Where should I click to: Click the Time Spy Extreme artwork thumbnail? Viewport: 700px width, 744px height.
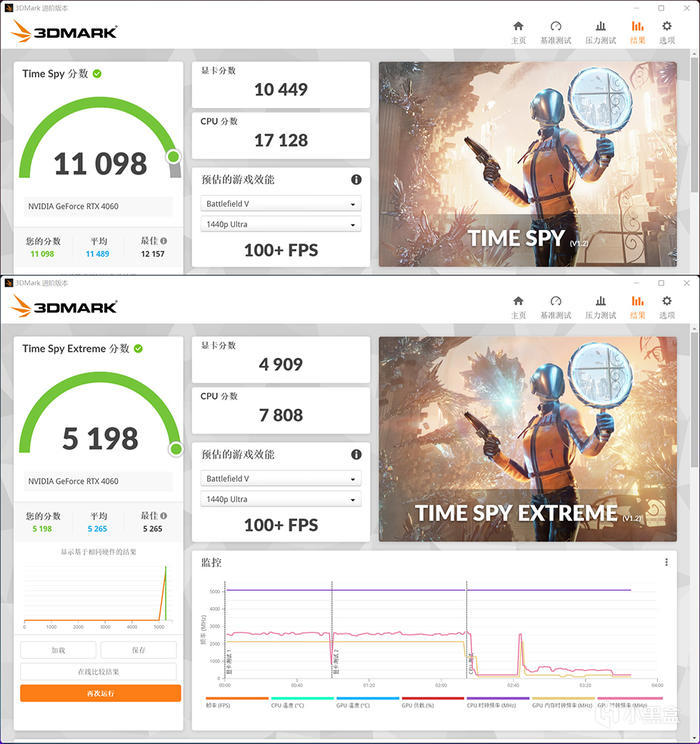click(528, 439)
